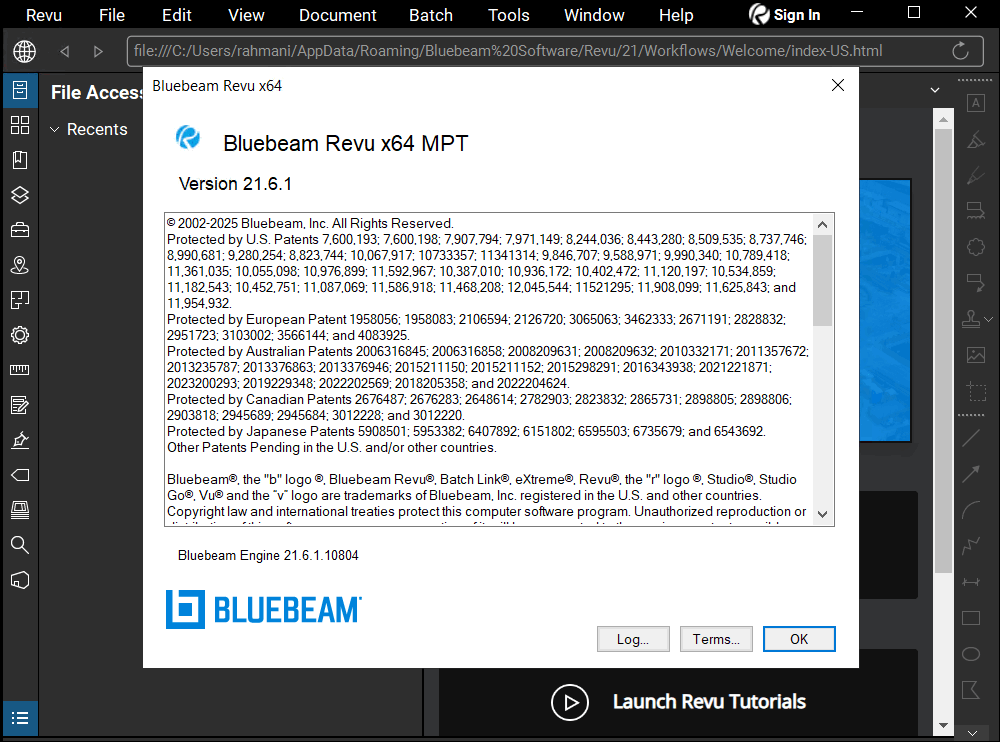Open the Tools menu

point(508,15)
